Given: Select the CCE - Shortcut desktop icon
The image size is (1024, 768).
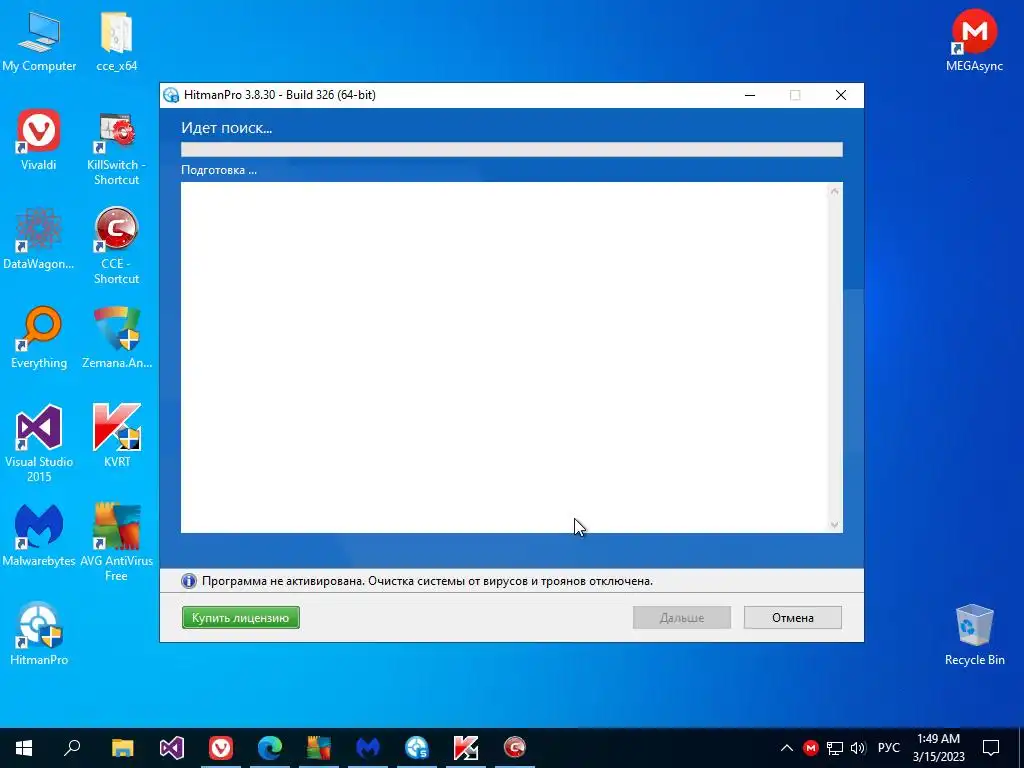Looking at the screenshot, I should click(x=116, y=247).
